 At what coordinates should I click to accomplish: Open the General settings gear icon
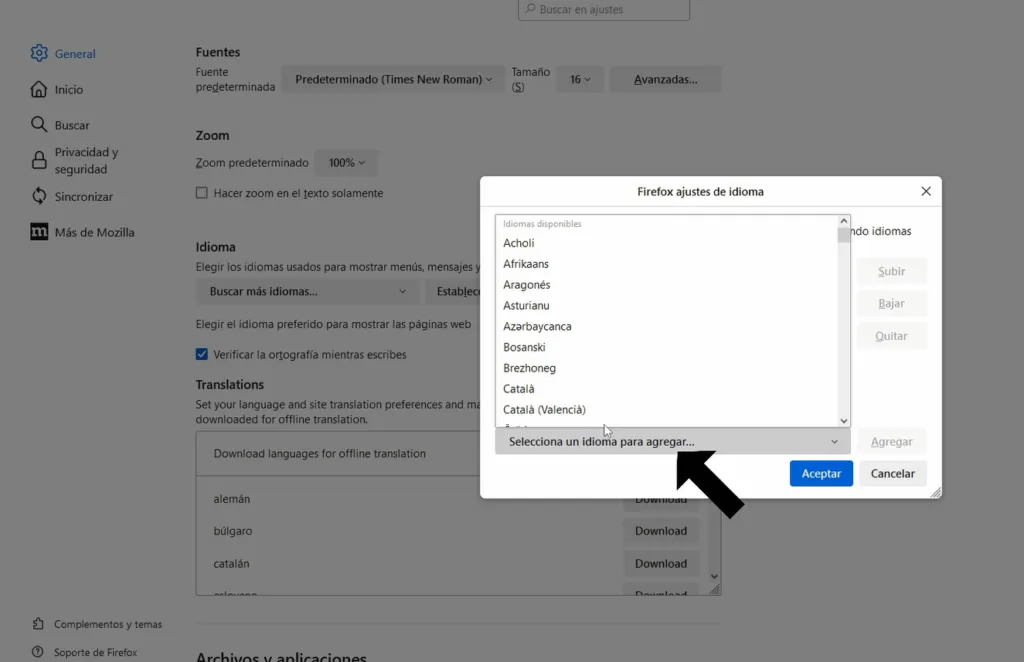[x=39, y=53]
